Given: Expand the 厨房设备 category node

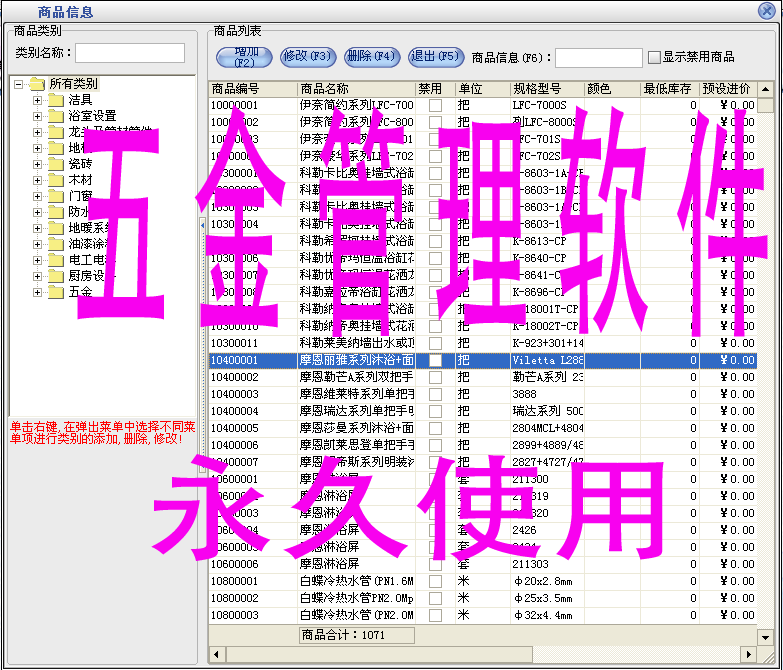Looking at the screenshot, I should (x=37, y=276).
